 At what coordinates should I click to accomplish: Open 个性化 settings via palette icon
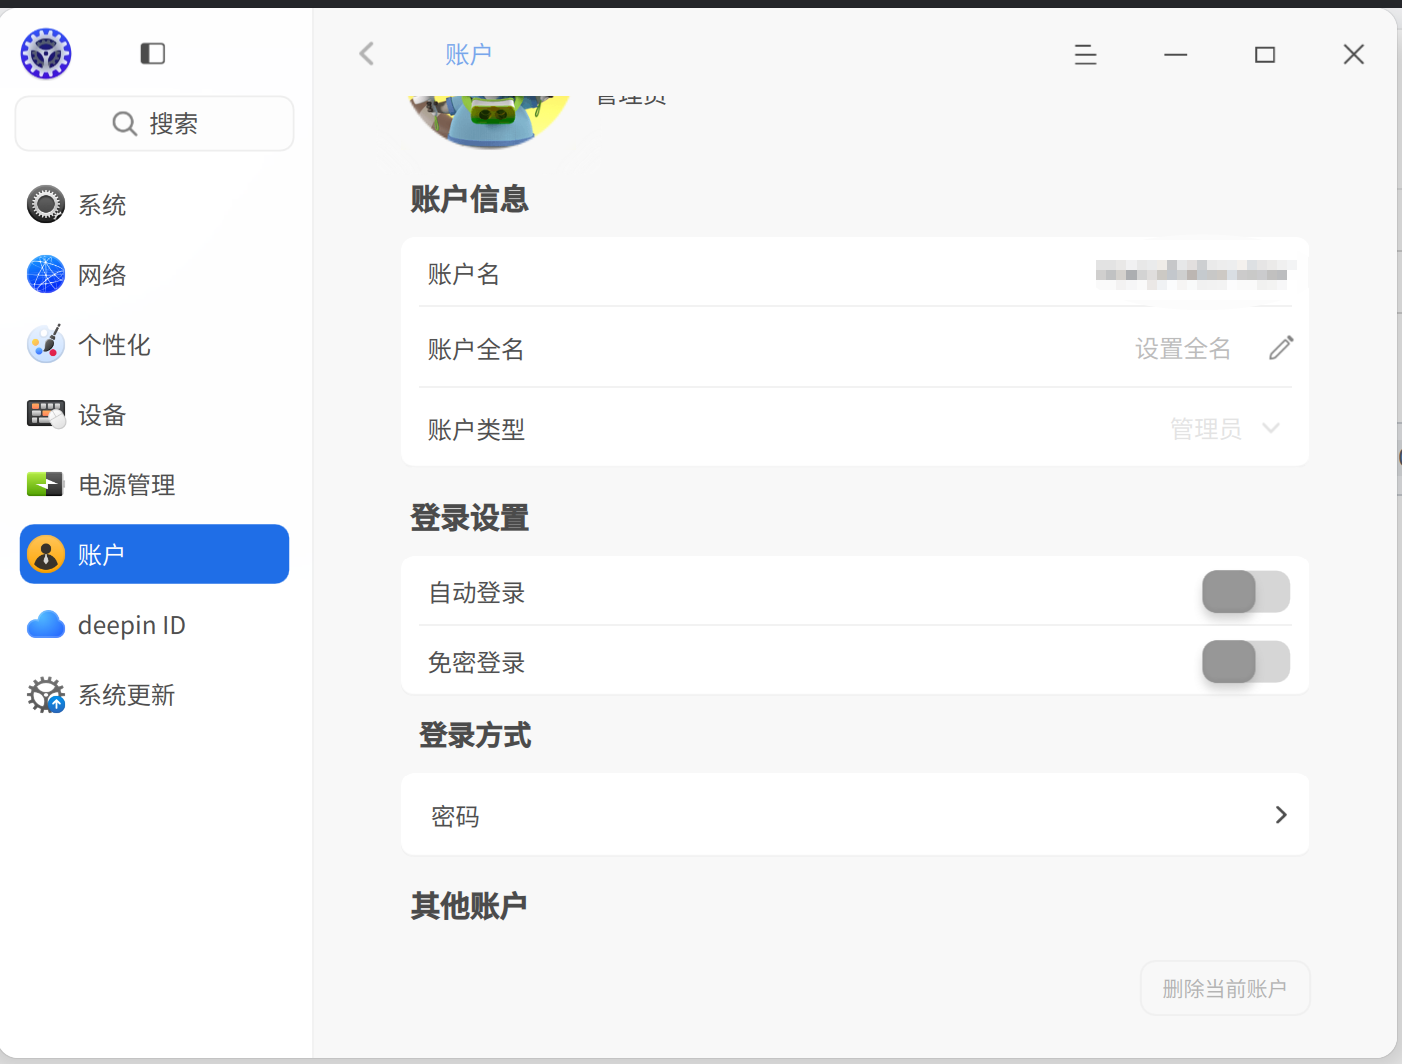pyautogui.click(x=46, y=344)
